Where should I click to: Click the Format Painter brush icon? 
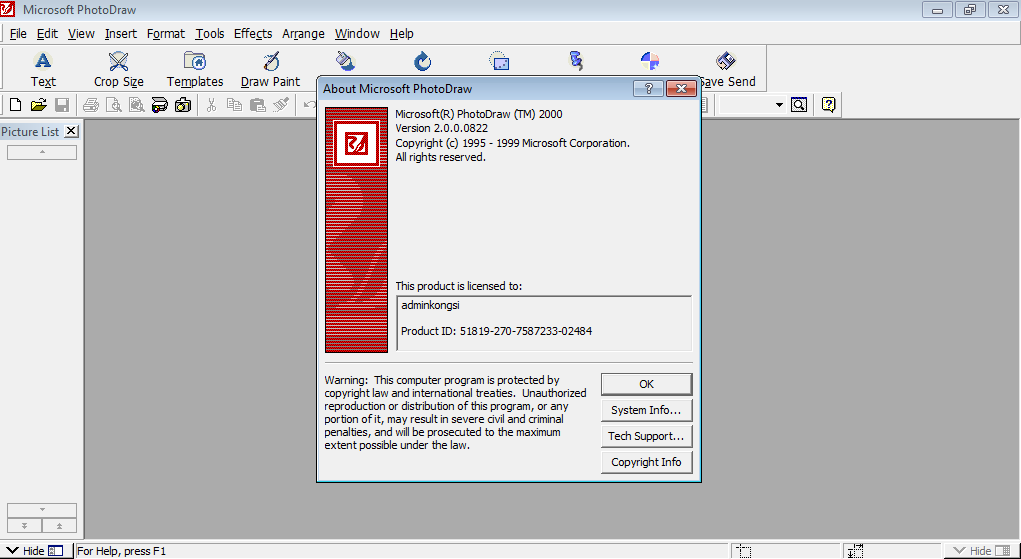(281, 104)
